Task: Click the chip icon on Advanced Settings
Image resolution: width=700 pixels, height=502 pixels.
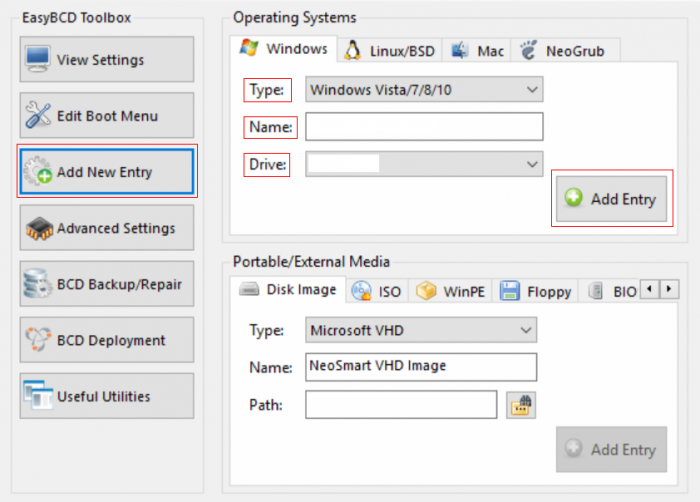Action: click(39, 228)
